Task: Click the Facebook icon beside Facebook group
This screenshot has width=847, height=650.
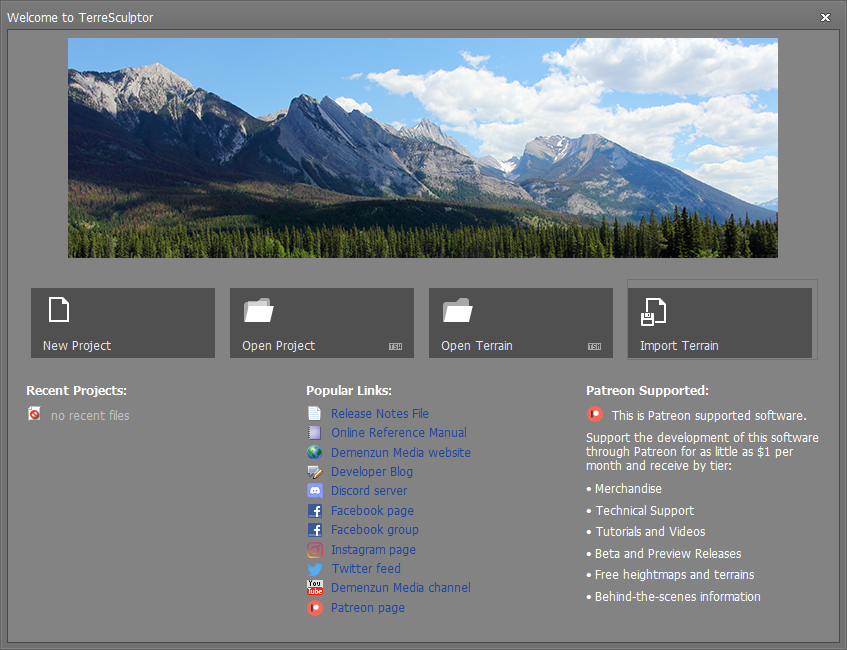Action: pos(314,530)
